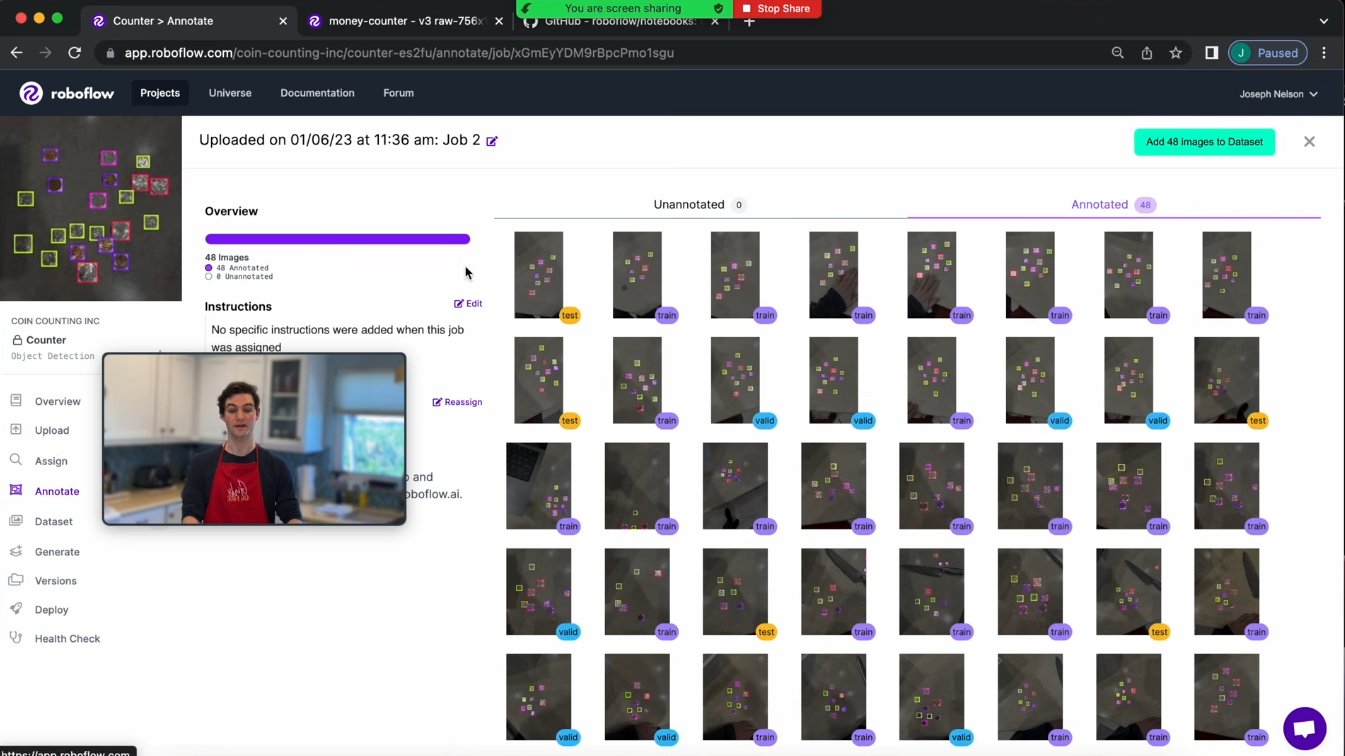The height and width of the screenshot is (756, 1345).
Task: Open the laptop keyboard thumbnail tagged train
Action: [539, 486]
